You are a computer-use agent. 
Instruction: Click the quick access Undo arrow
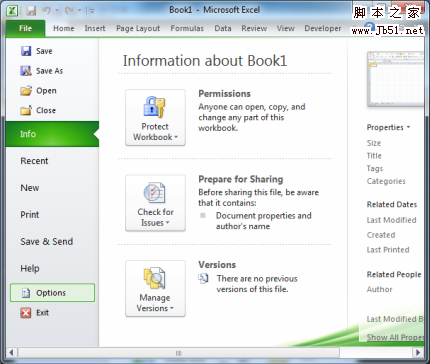pos(46,11)
